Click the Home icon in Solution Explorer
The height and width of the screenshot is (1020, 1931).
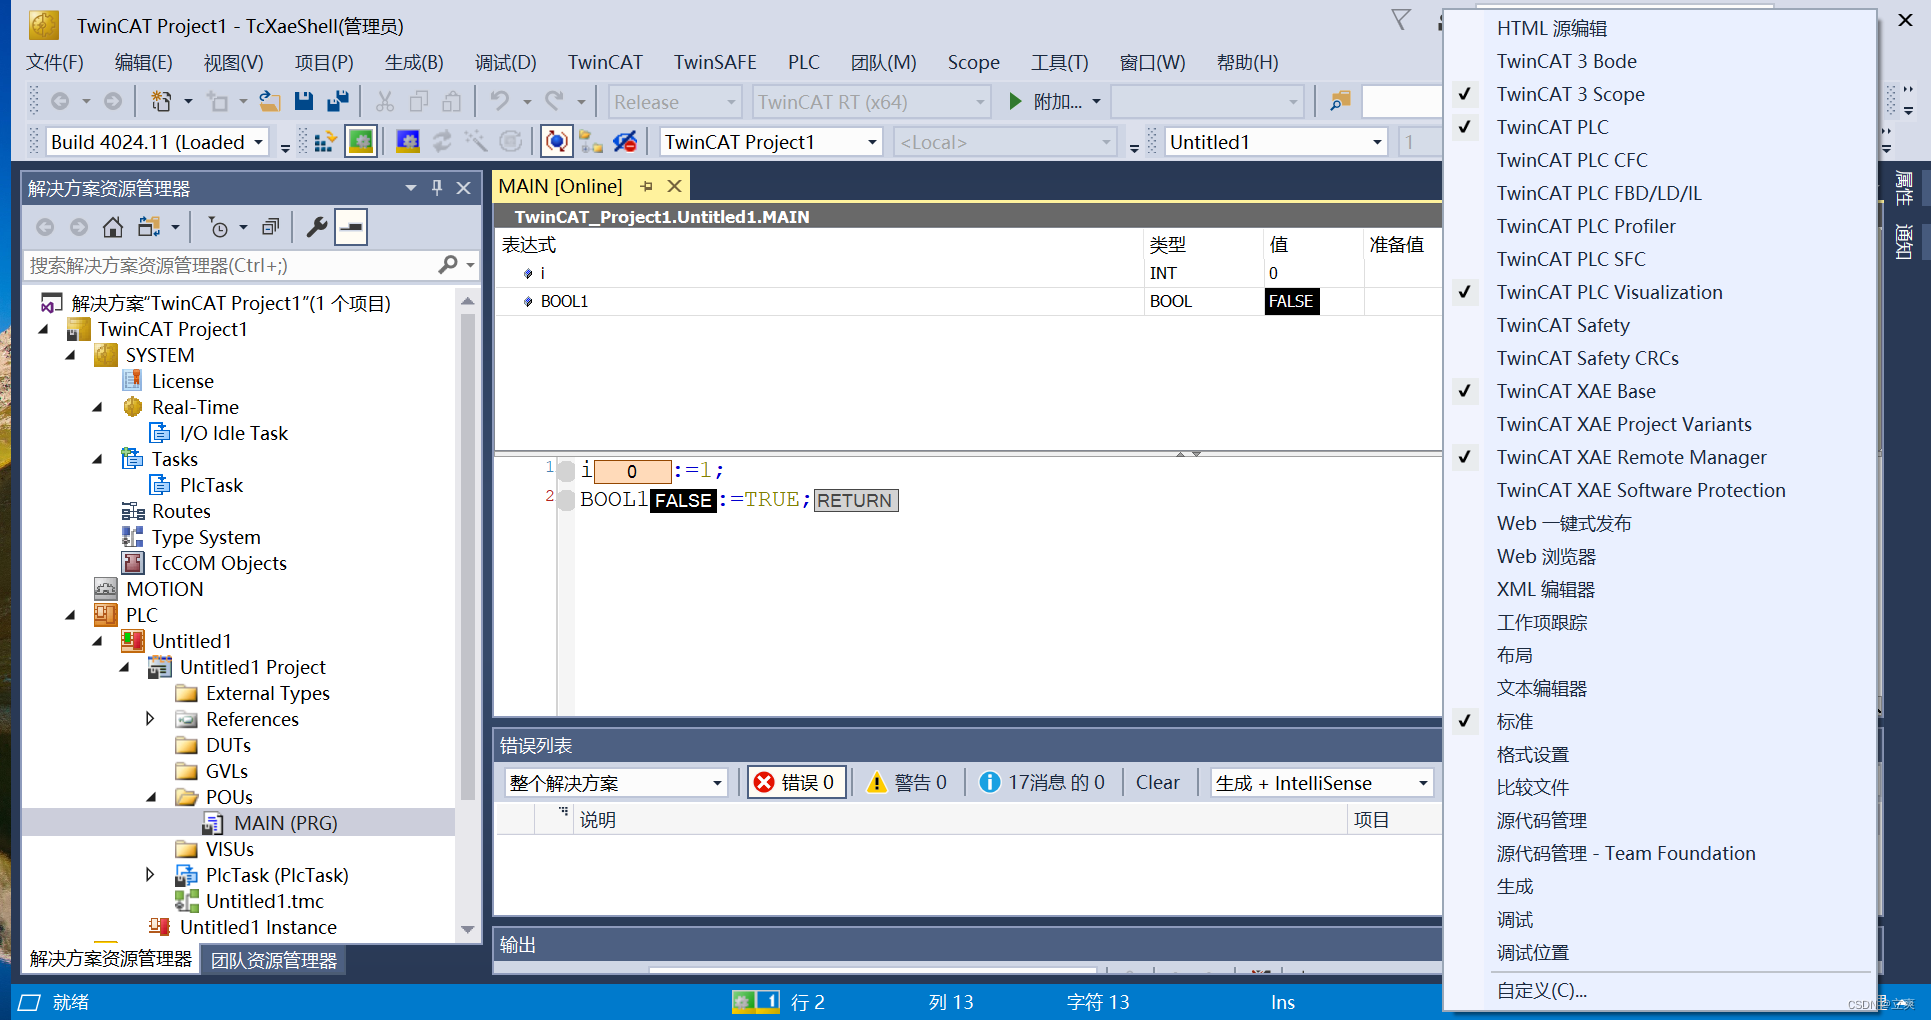tap(113, 227)
